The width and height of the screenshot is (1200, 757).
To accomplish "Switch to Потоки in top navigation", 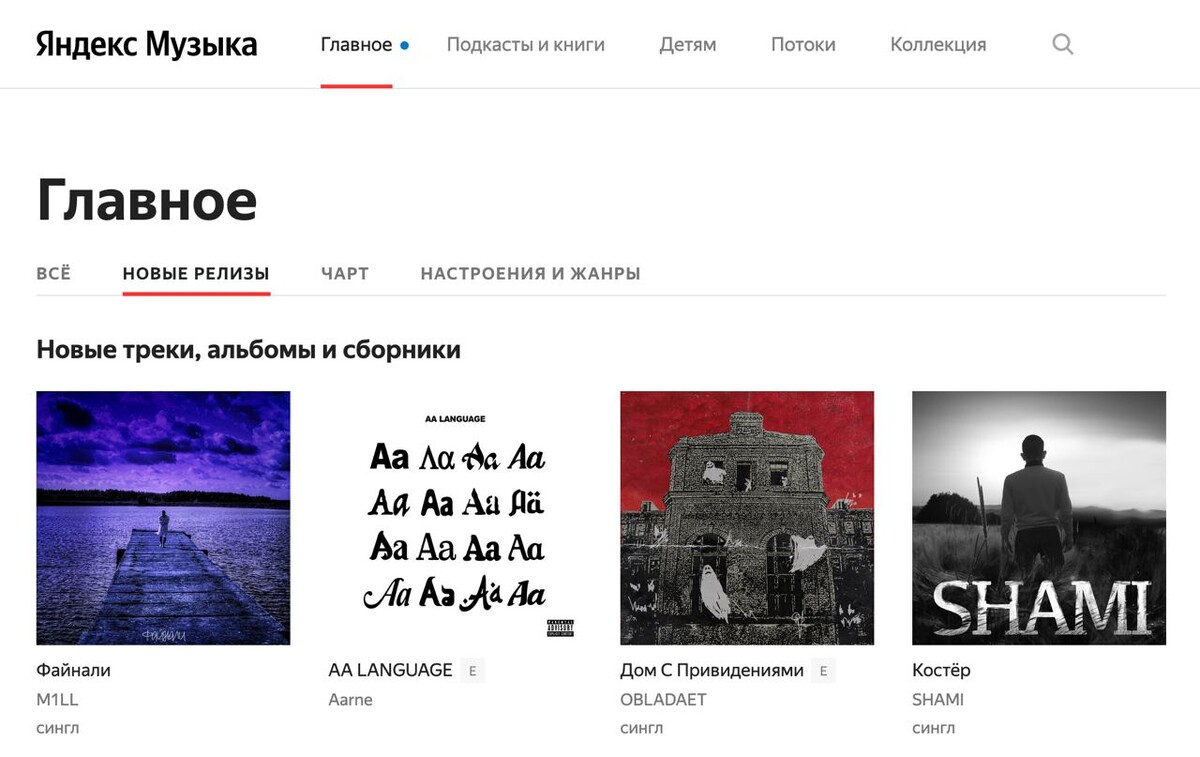I will click(x=803, y=45).
